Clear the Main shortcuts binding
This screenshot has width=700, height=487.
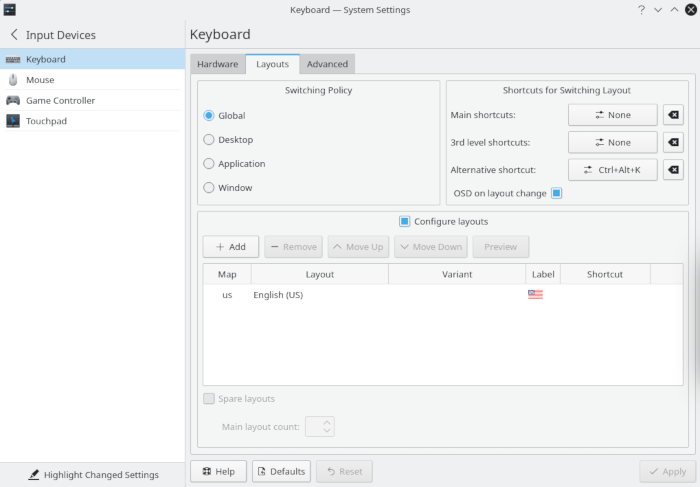click(x=673, y=115)
